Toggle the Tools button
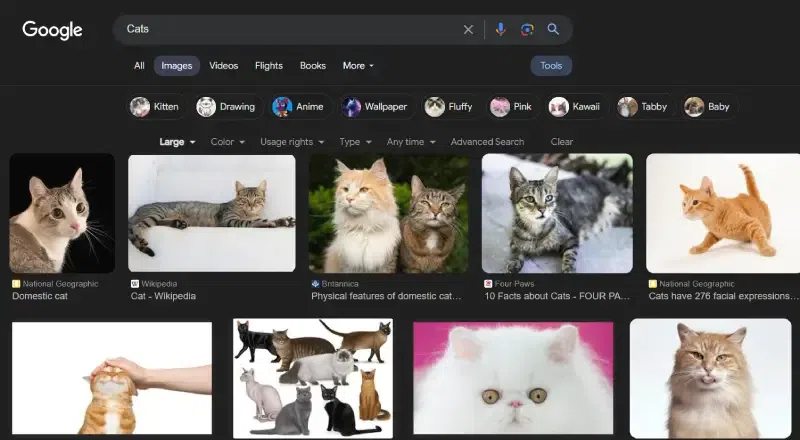The width and height of the screenshot is (800, 440). [551, 66]
